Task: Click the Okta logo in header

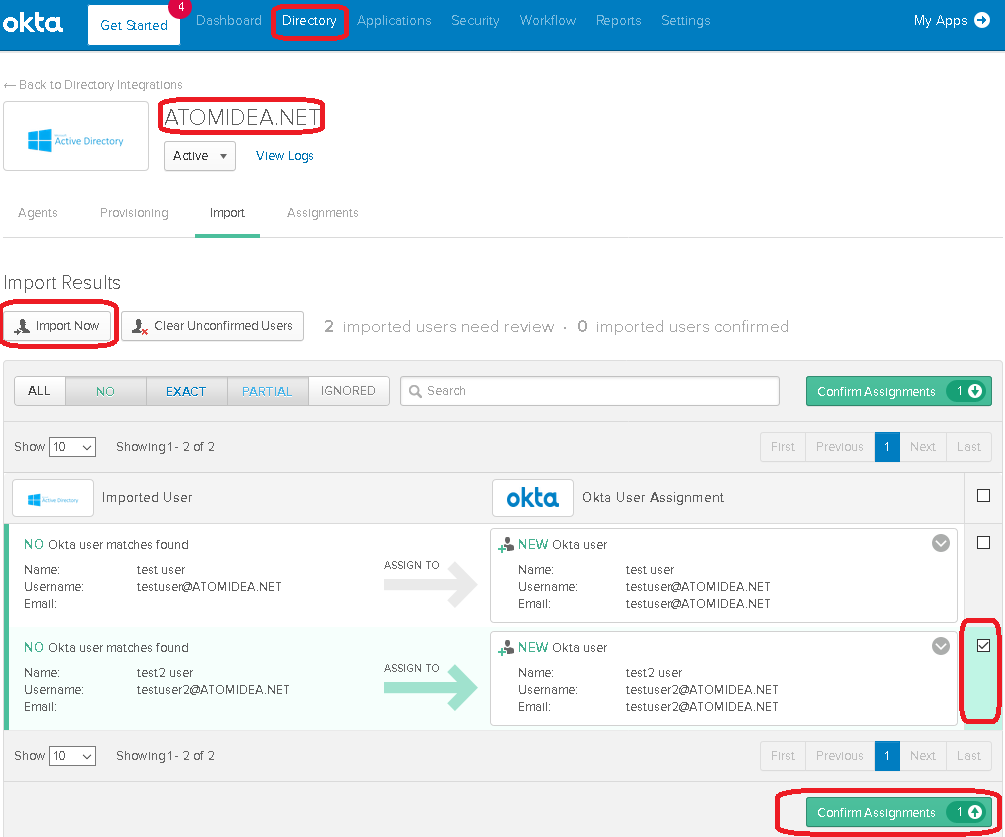Action: coord(33,24)
